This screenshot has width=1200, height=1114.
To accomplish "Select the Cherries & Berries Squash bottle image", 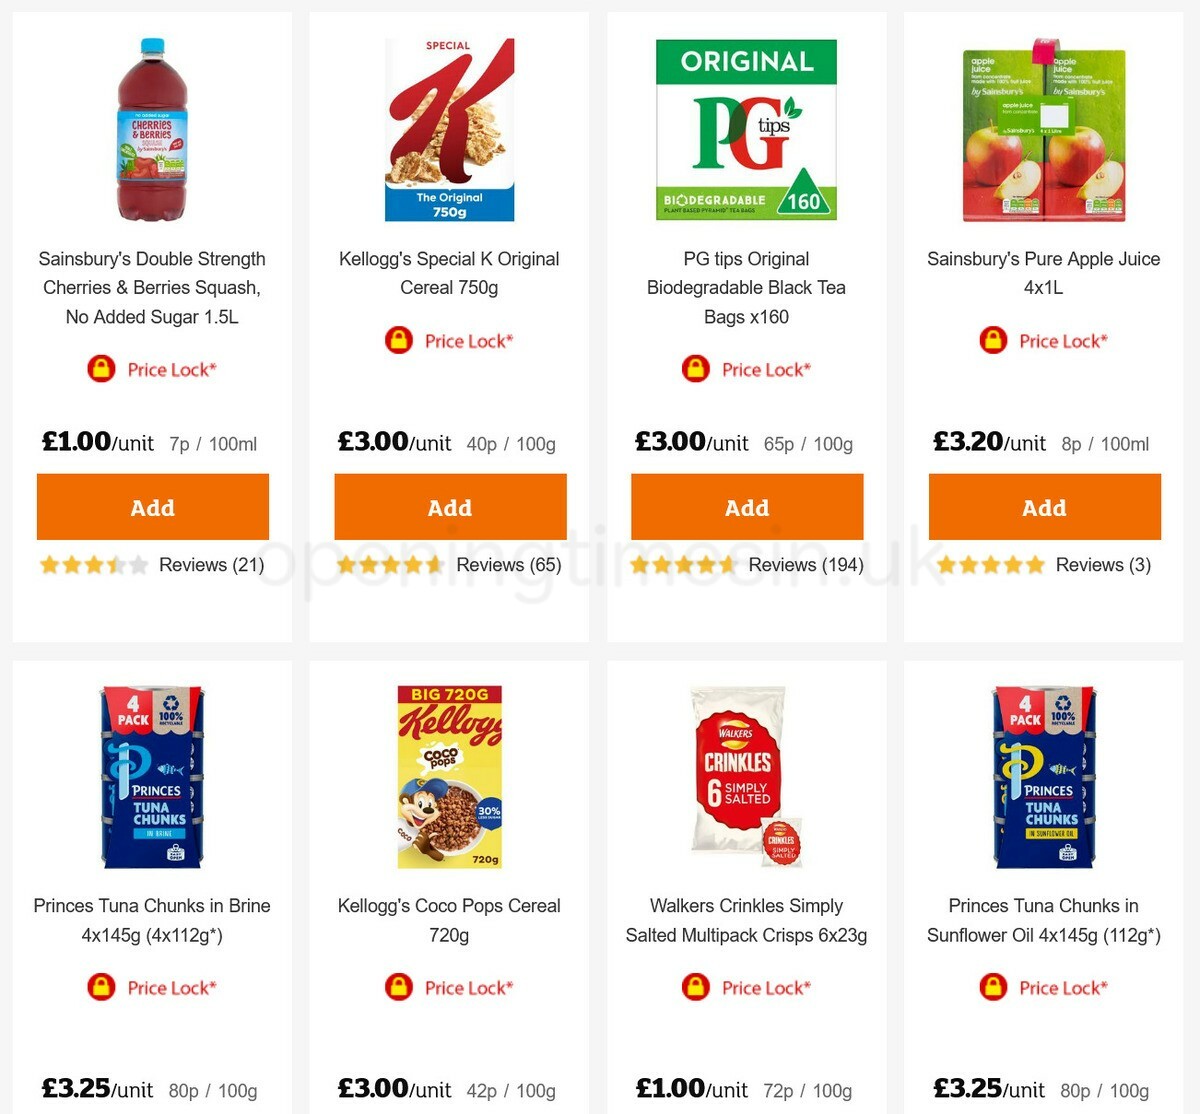I will coord(152,128).
